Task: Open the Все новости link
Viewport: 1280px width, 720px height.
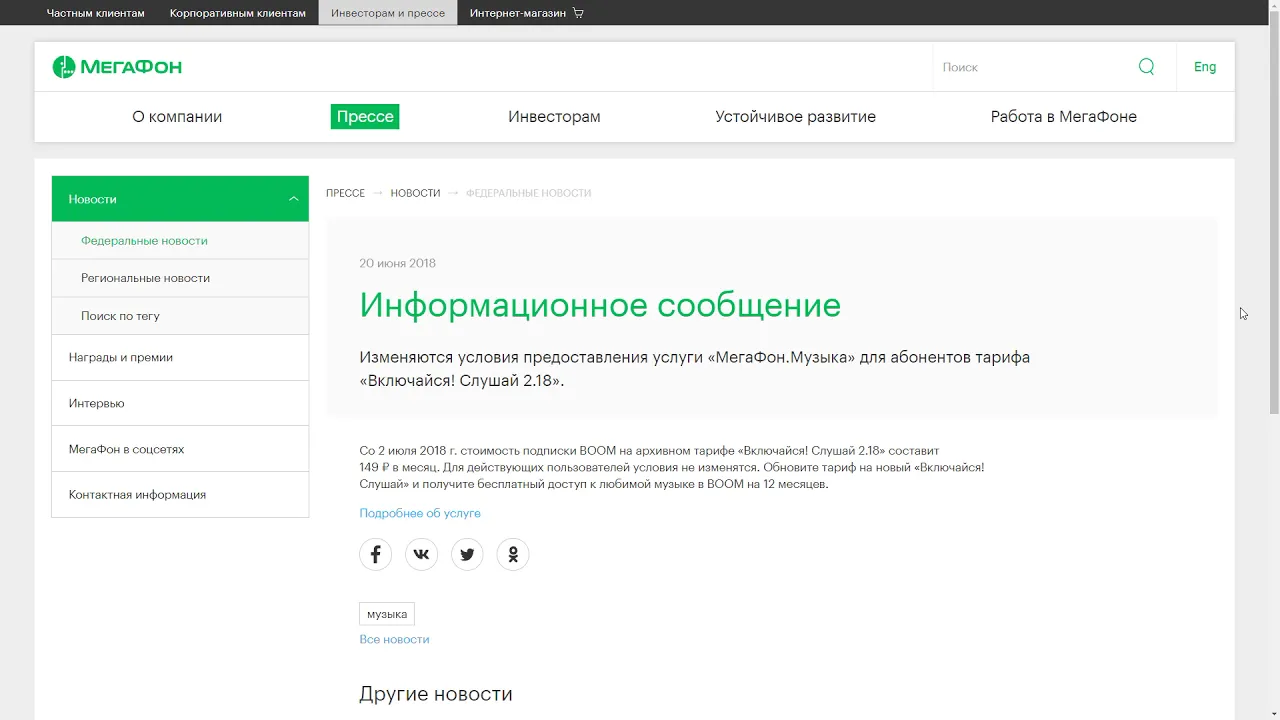Action: pos(394,639)
